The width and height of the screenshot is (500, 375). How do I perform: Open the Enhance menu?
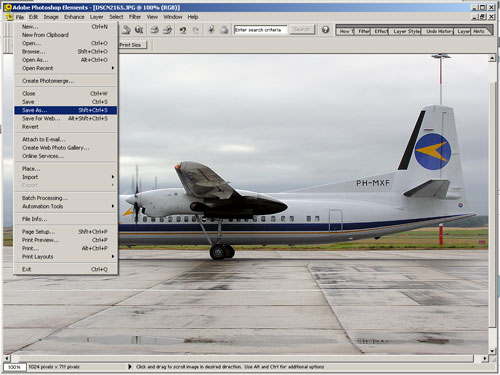(74, 17)
